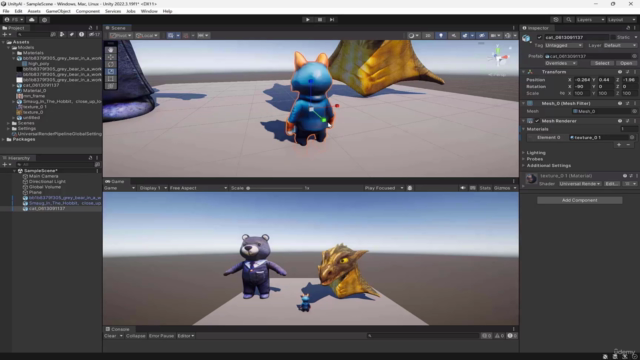Click the scene orientation gizmo
This screenshot has width=640, height=360.
point(498,58)
